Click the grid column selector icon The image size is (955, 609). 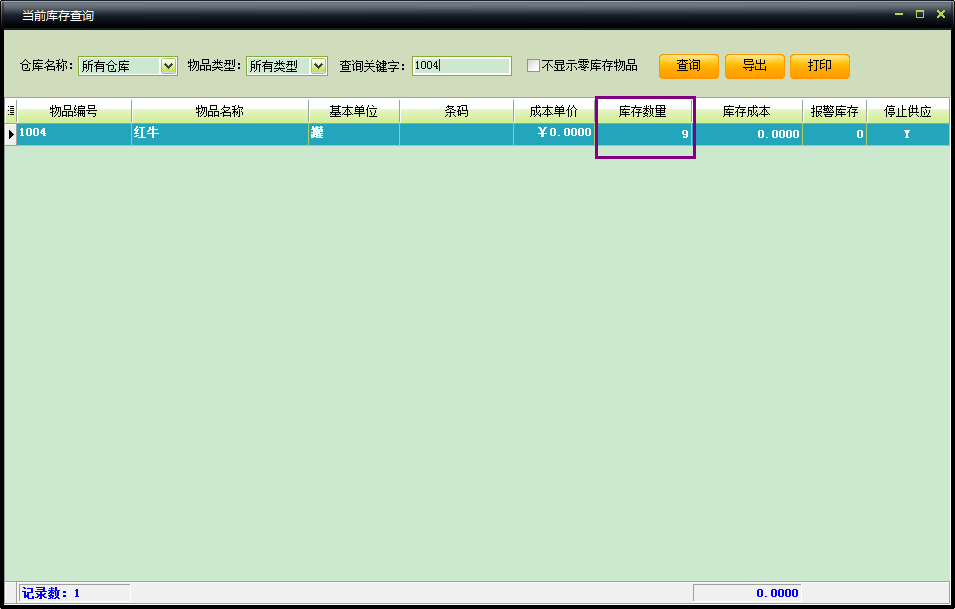pyautogui.click(x=11, y=111)
